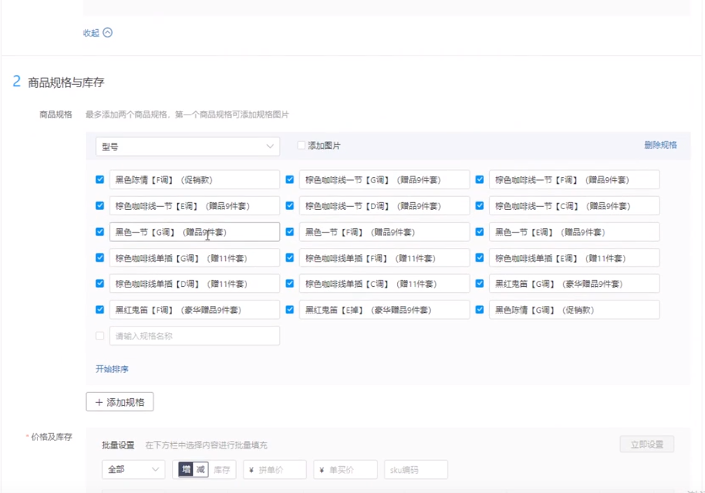Deselect 棕色咖啡线单插【F调】 checkbox
705x493 pixels.
click(x=290, y=258)
